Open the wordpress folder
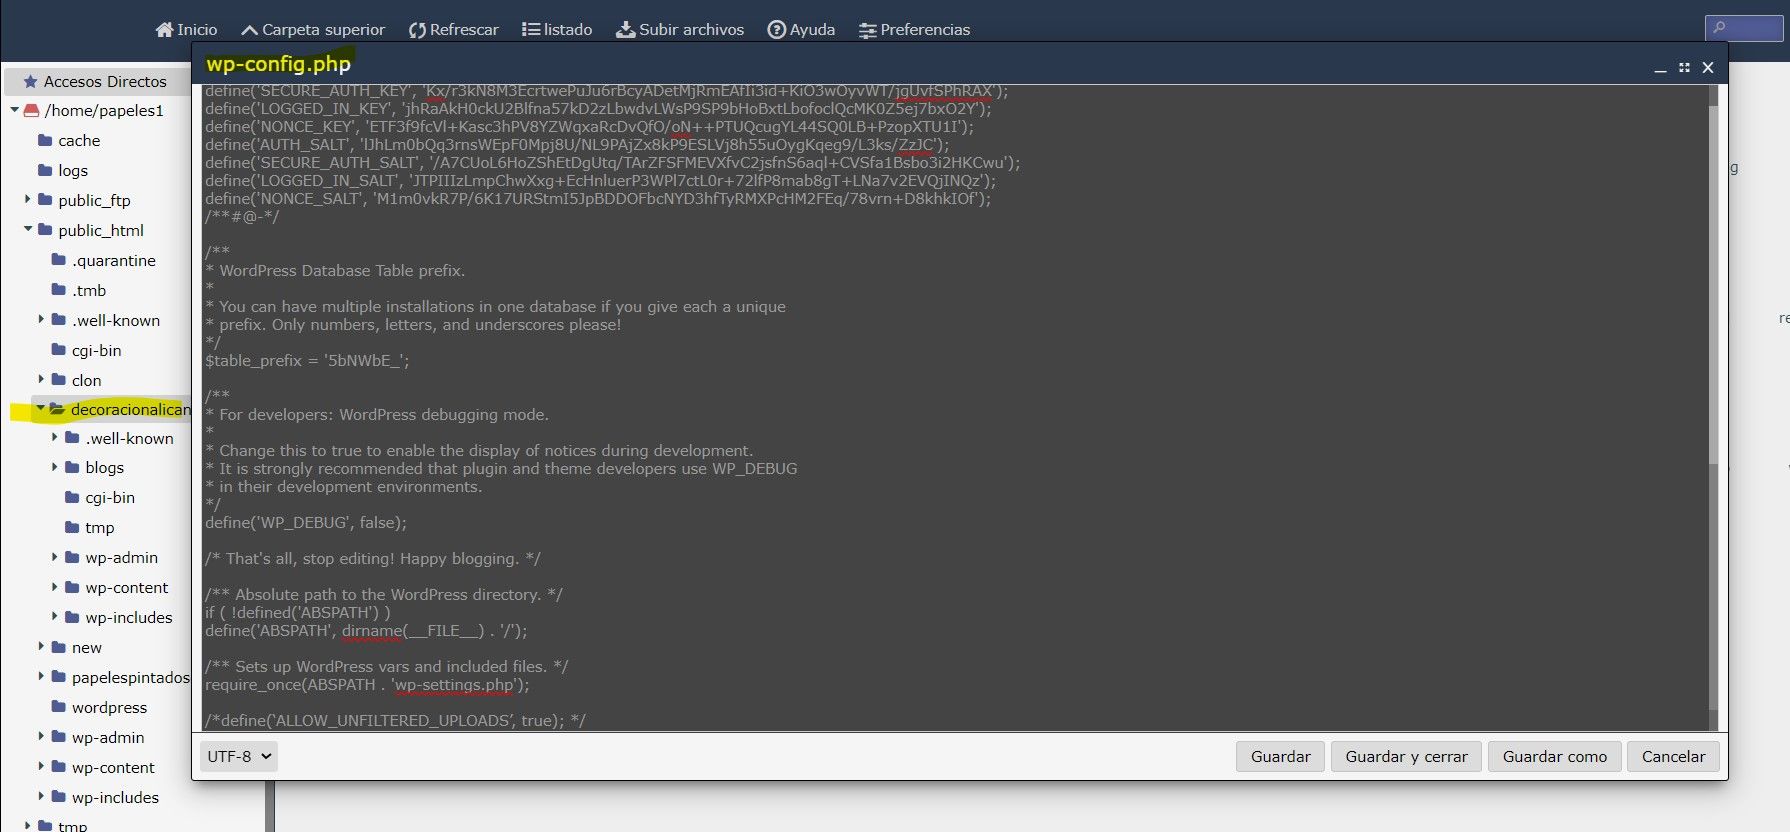The height and width of the screenshot is (832, 1790). coord(99,707)
